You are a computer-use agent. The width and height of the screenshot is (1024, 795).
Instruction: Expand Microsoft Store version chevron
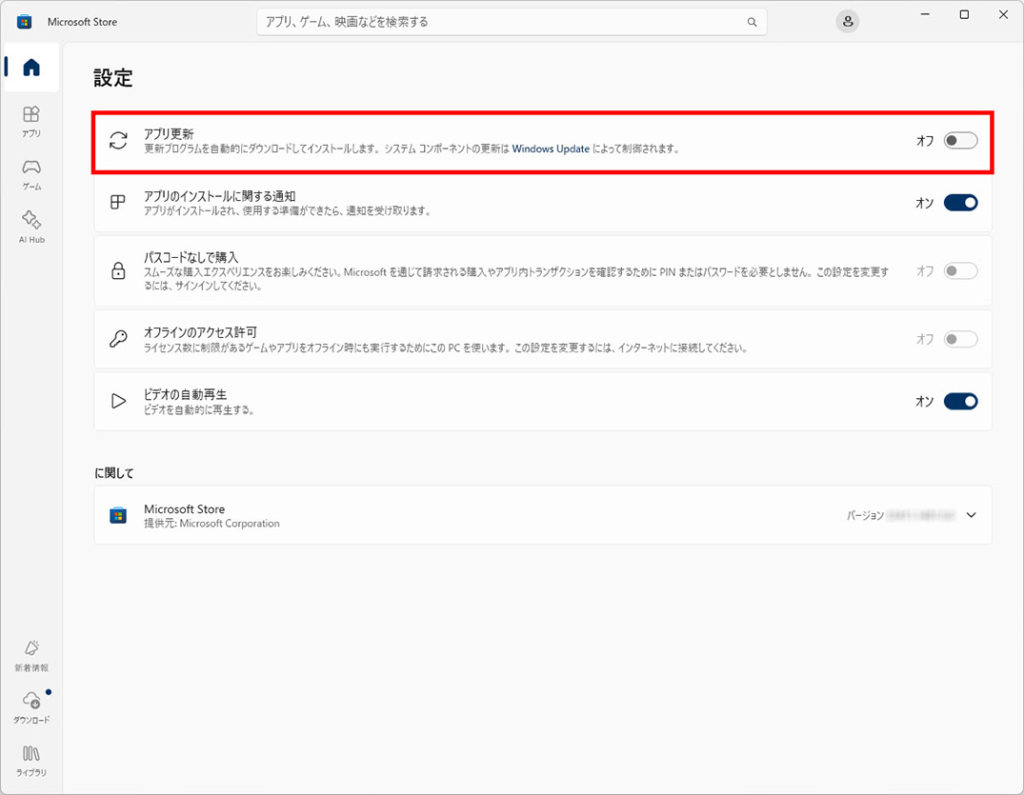coord(971,515)
